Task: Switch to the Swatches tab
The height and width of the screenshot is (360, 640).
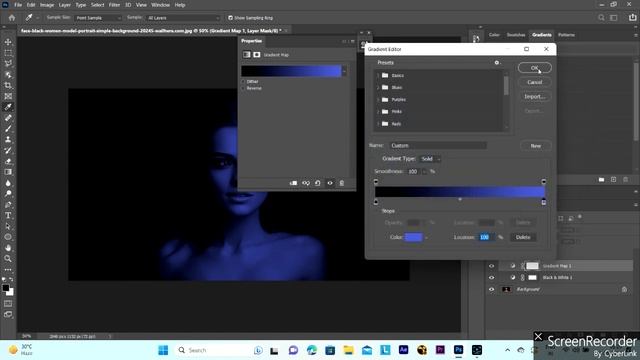Action: coord(516,35)
